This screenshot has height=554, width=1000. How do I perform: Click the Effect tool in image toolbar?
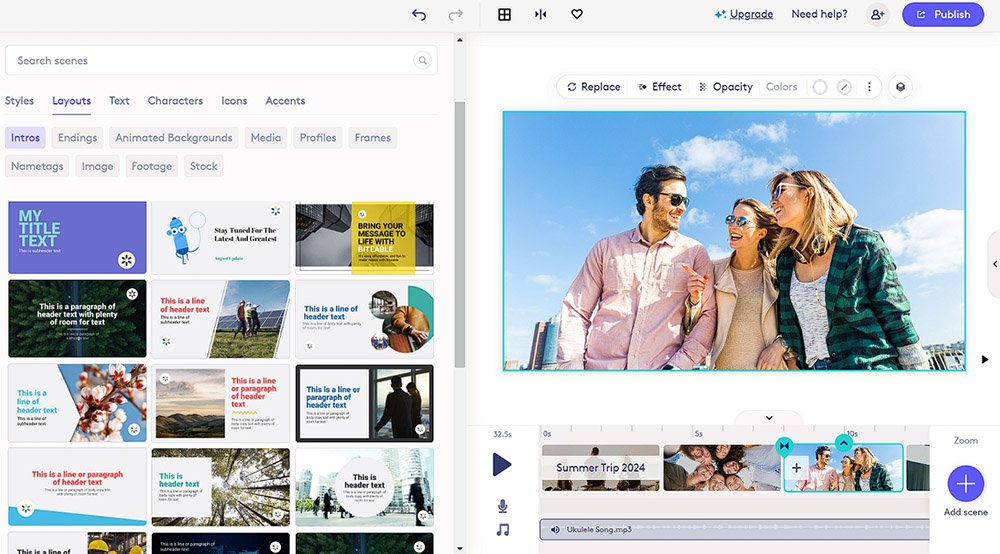click(660, 87)
